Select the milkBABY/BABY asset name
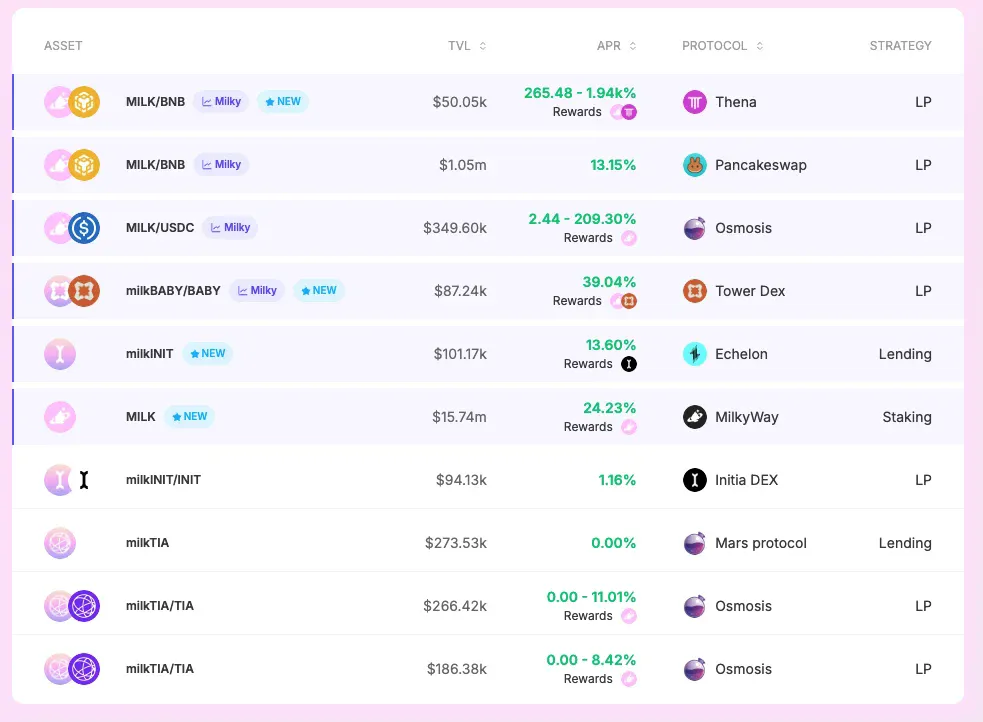 click(x=173, y=291)
